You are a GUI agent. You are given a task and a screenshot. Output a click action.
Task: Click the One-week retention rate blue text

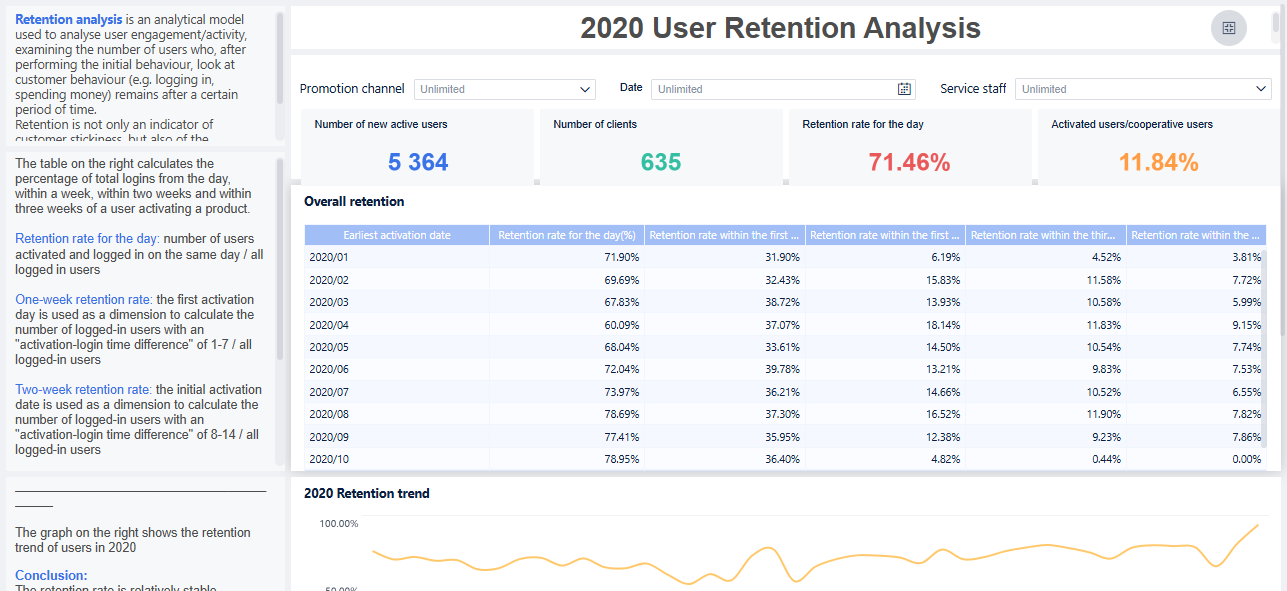(84, 299)
